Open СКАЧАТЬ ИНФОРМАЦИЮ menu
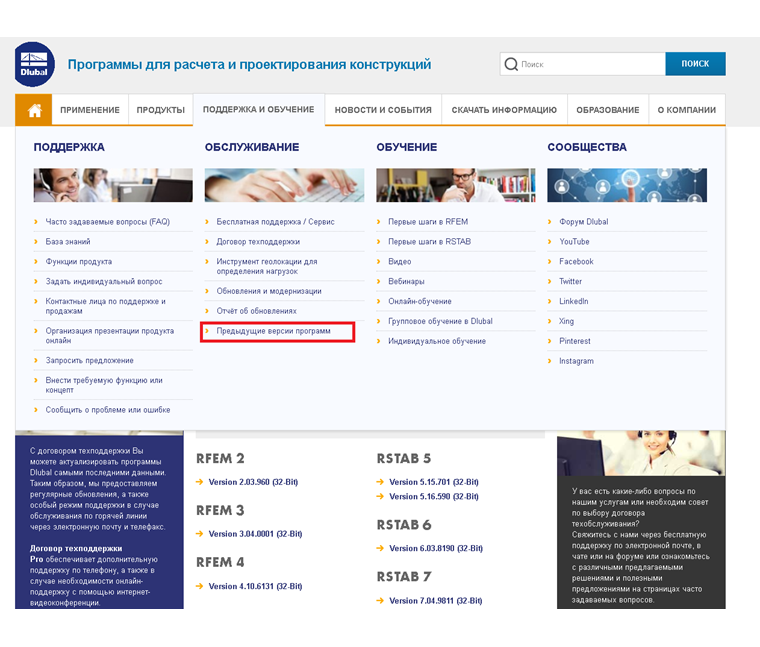Image resolution: width=760 pixels, height=647 pixels. tap(504, 110)
